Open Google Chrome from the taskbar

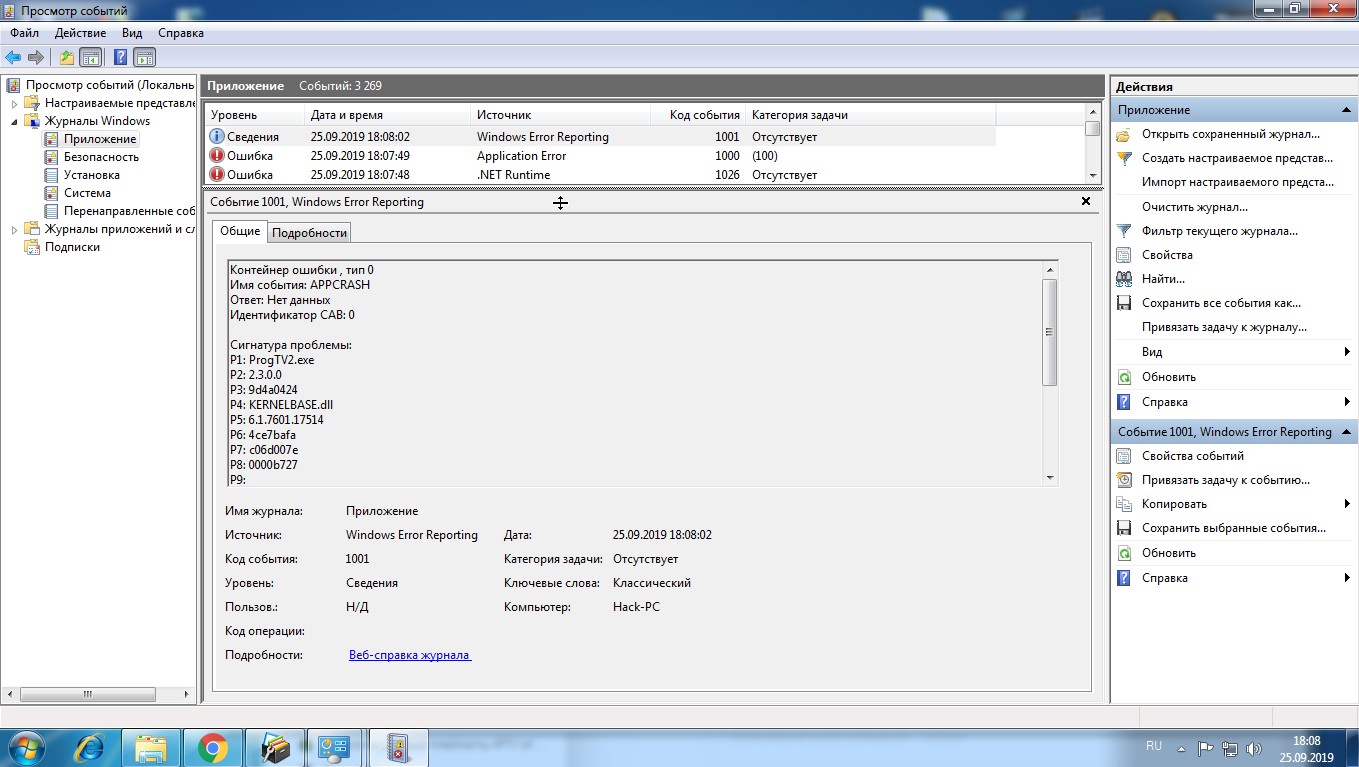pos(212,747)
